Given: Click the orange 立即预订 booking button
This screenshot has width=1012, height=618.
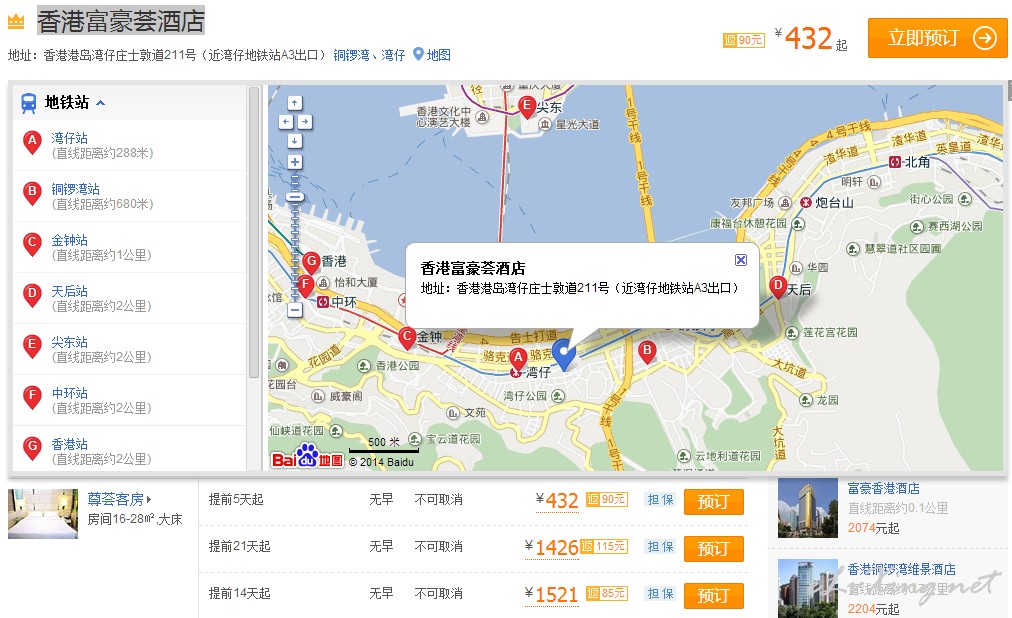Looking at the screenshot, I should coord(937,38).
